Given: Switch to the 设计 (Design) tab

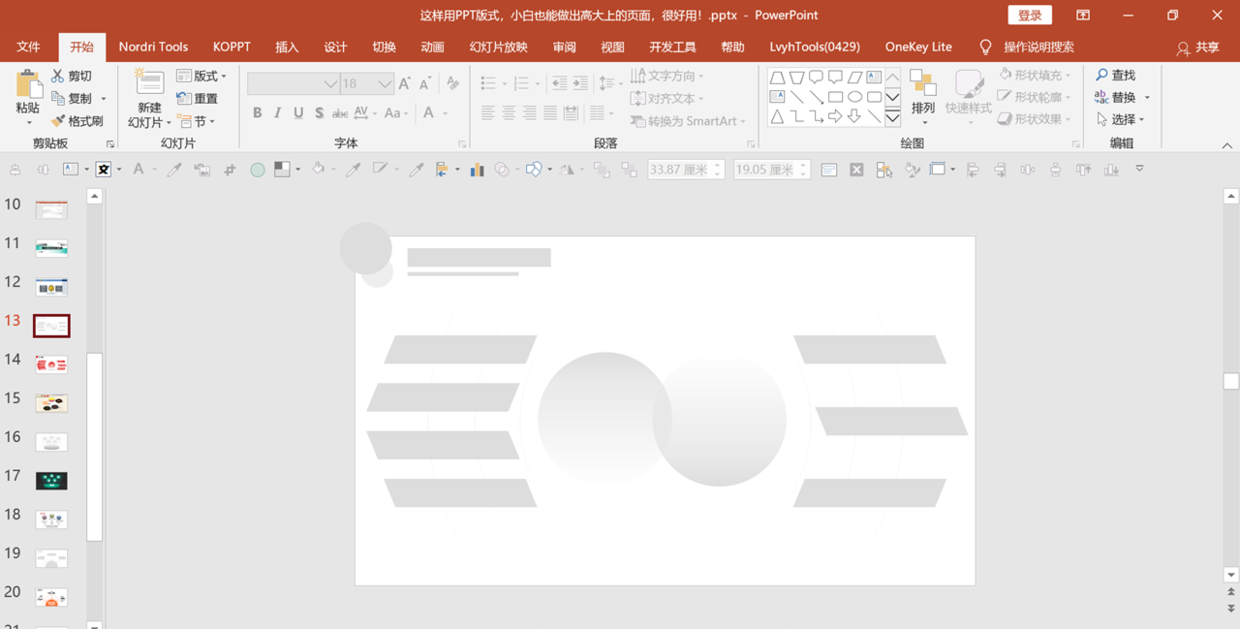Looking at the screenshot, I should (336, 47).
